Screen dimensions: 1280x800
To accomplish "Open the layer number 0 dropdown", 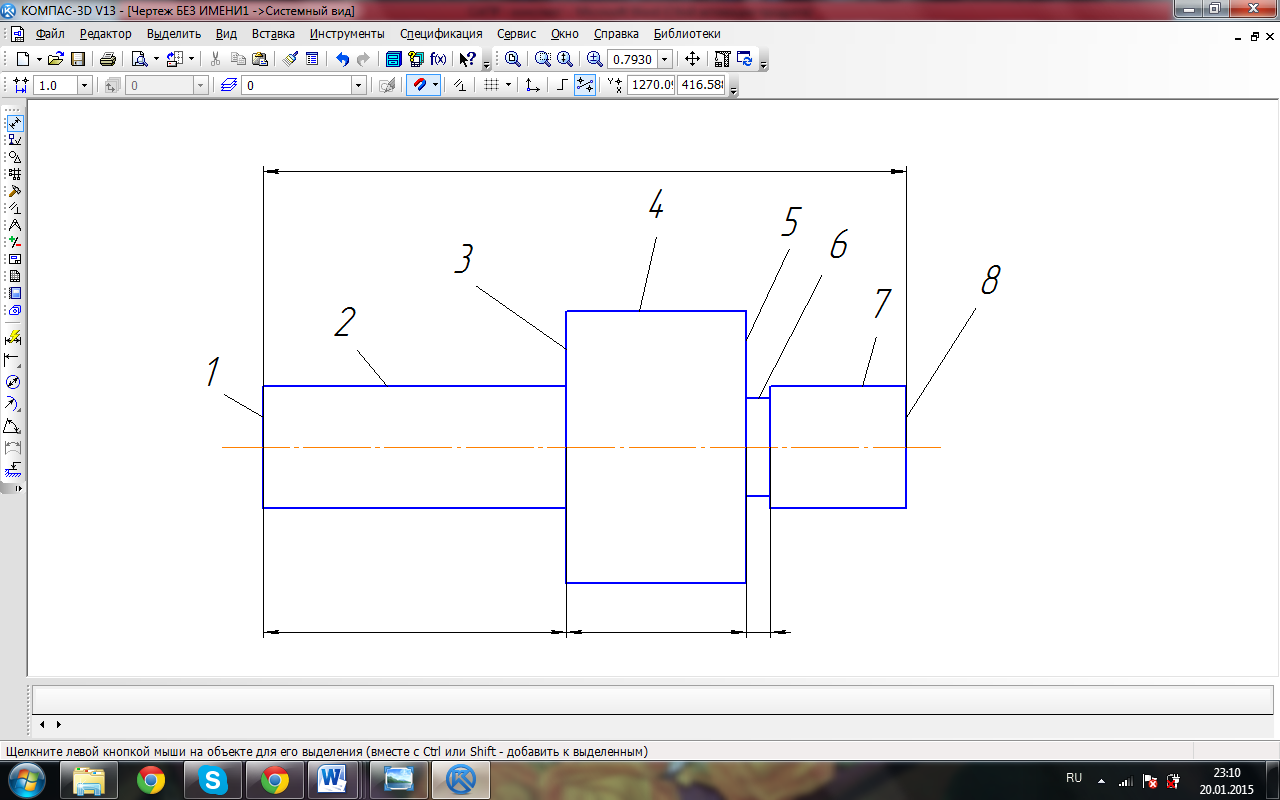I will (358, 85).
